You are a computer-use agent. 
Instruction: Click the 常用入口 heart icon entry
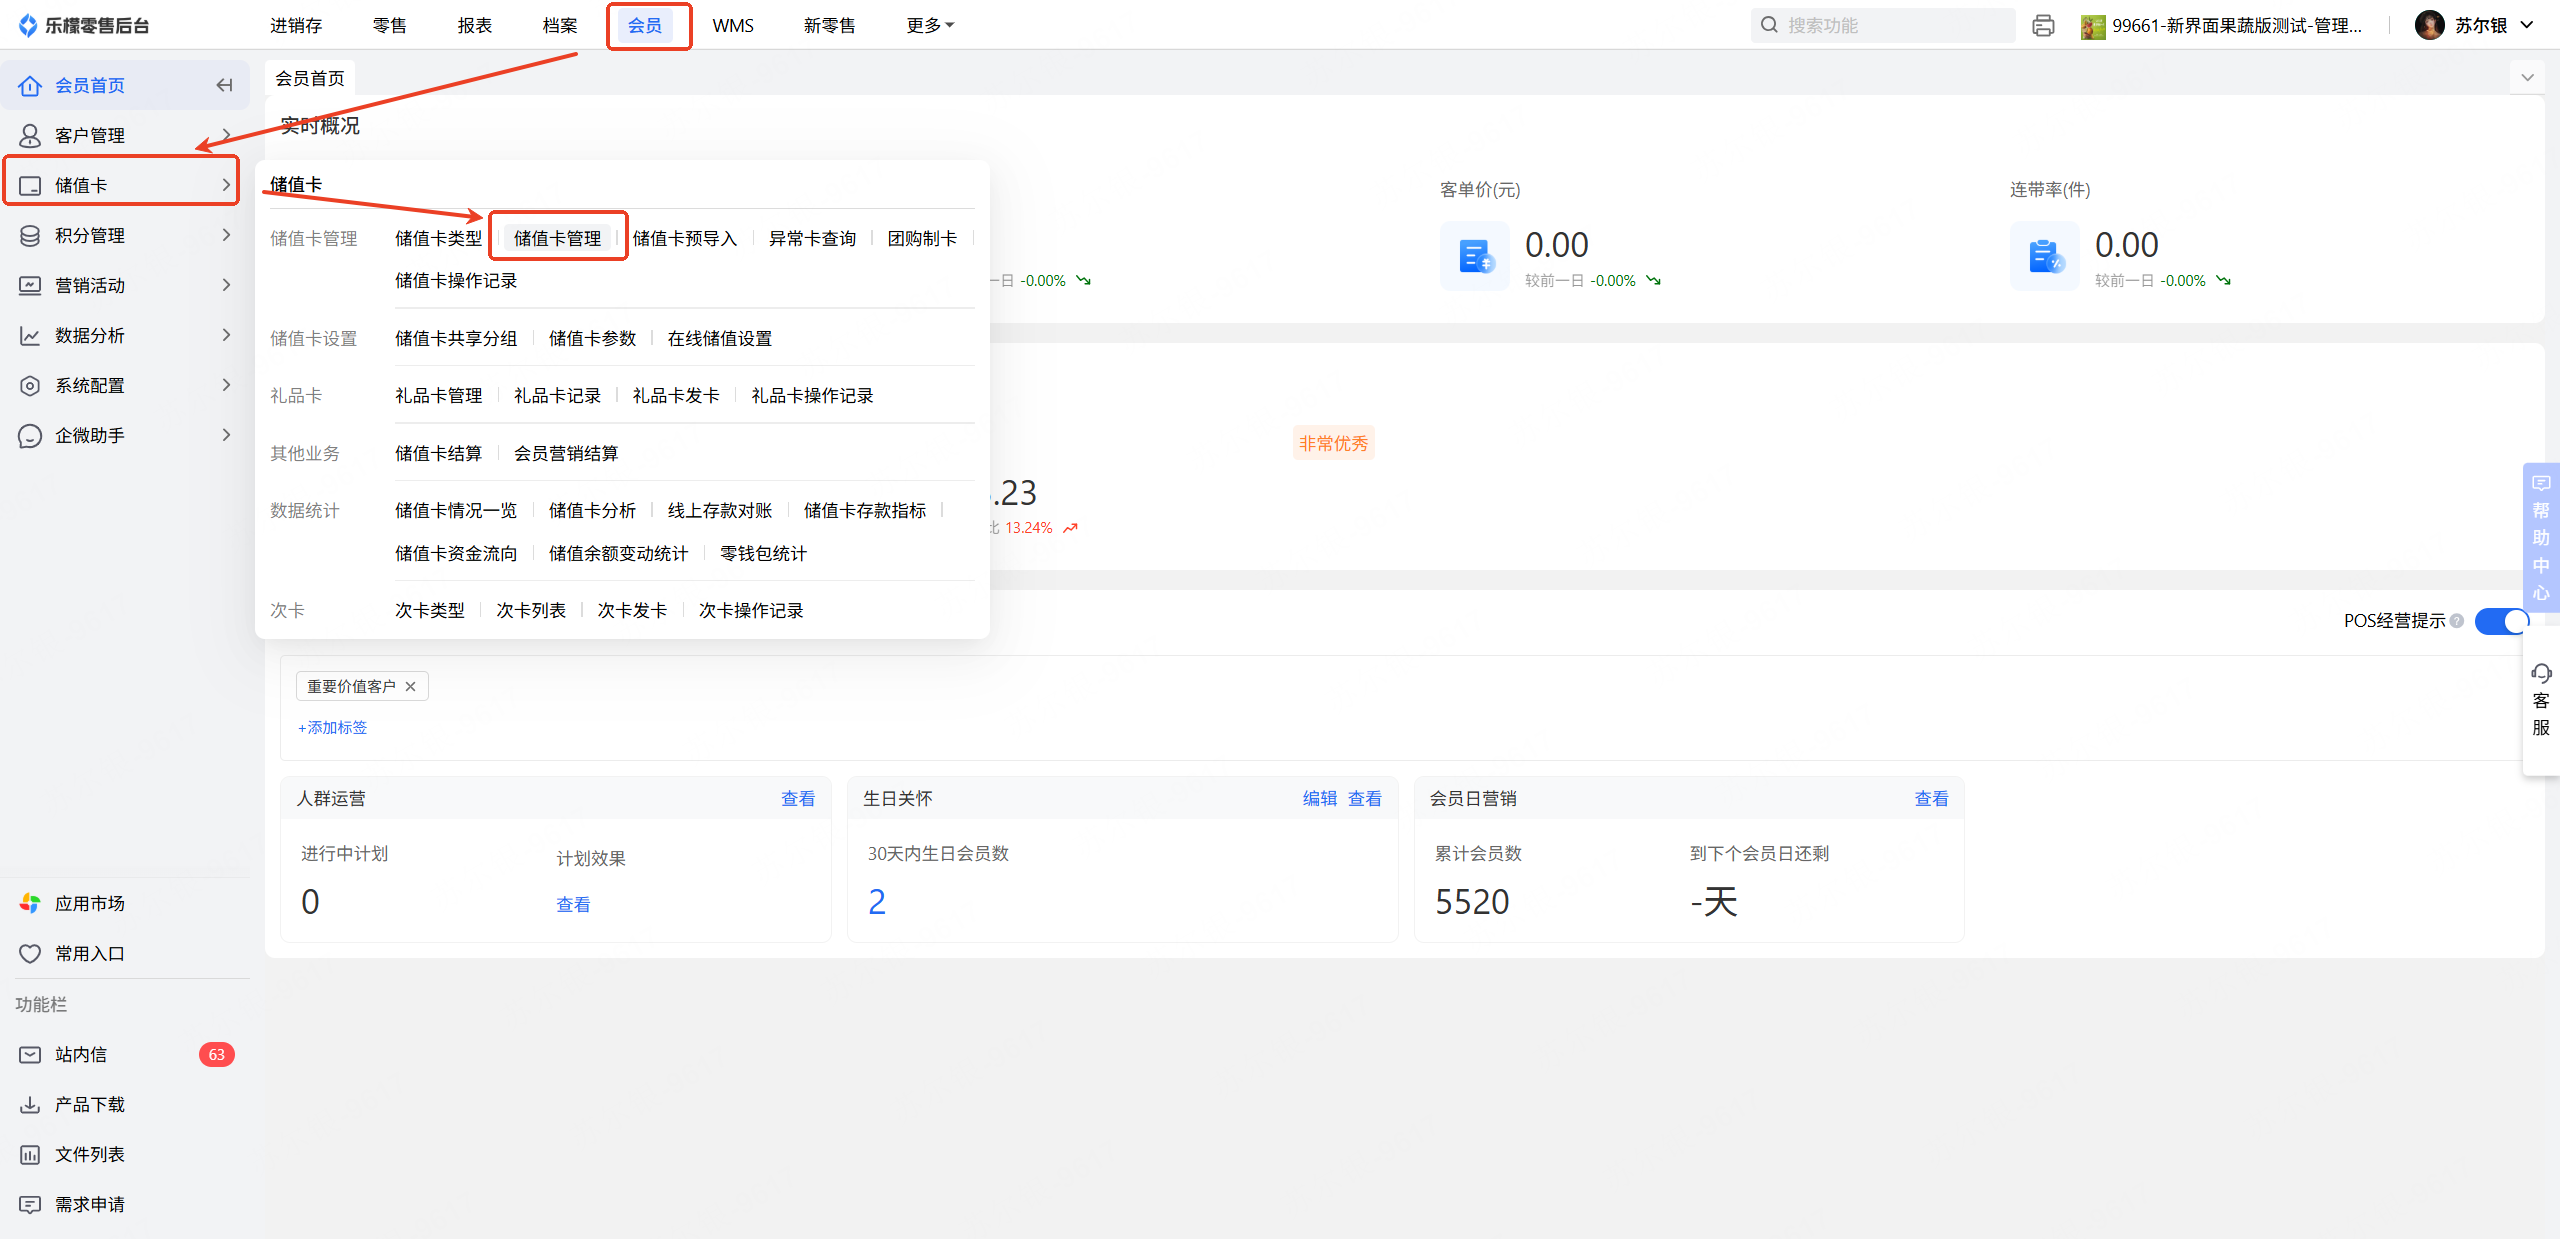(x=89, y=953)
